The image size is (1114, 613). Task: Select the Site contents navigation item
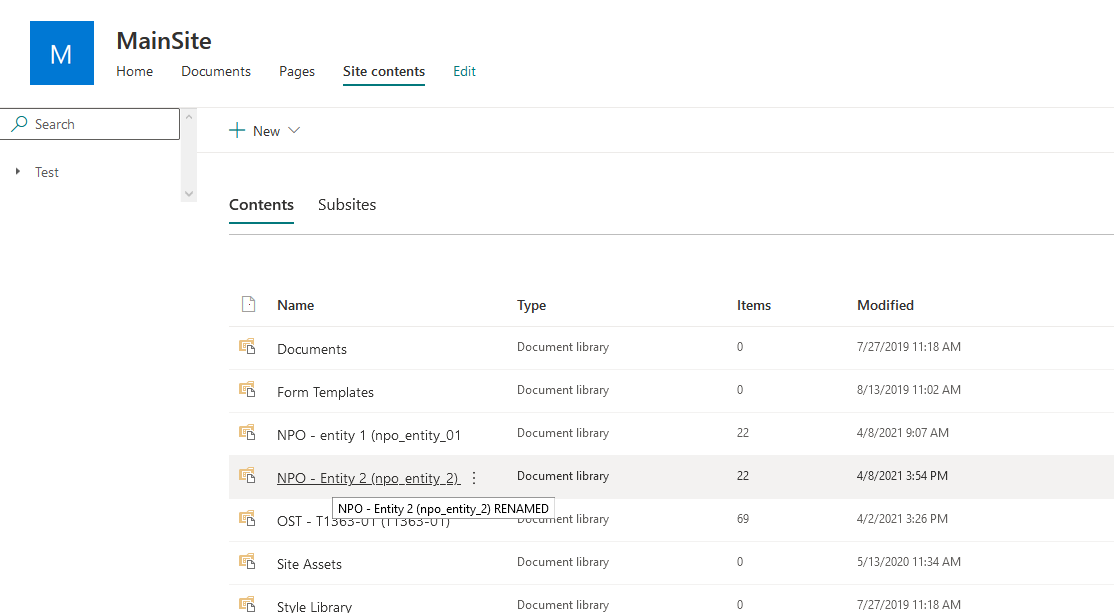[384, 71]
